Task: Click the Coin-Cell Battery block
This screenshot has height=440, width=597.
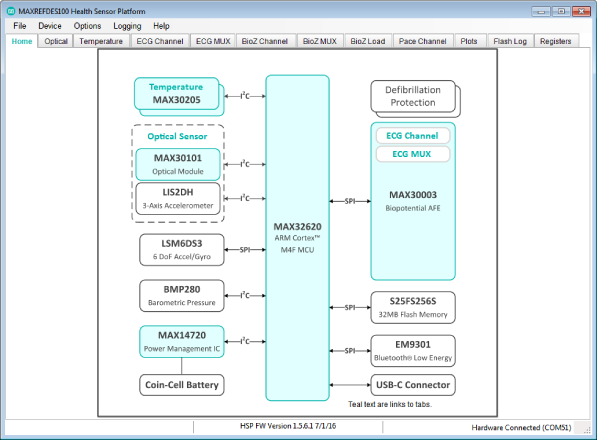Action: 182,385
